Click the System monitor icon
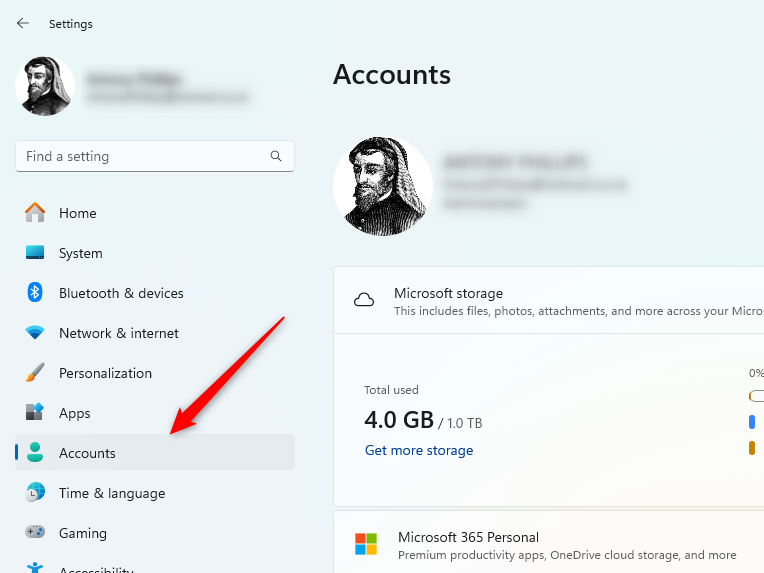The width and height of the screenshot is (764, 573). coord(35,252)
